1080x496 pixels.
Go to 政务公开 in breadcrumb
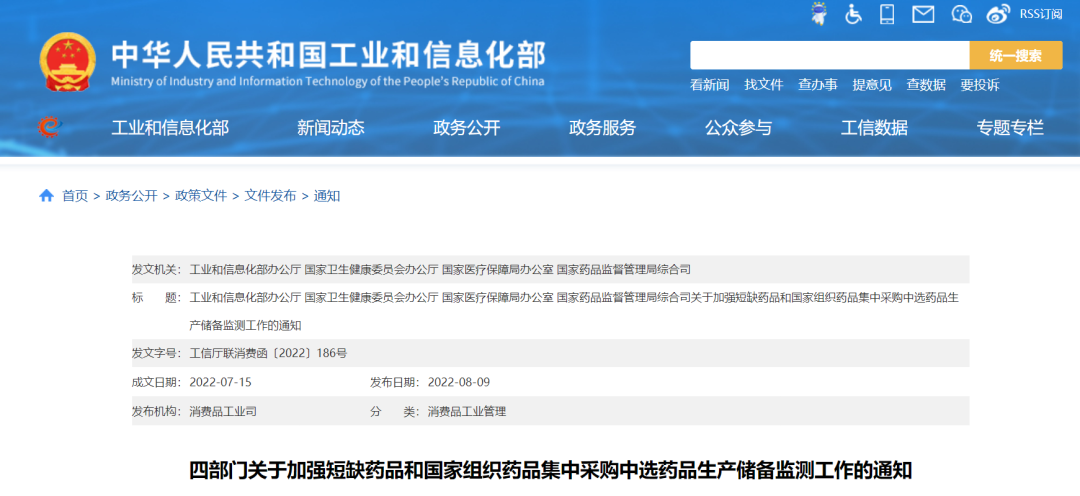pos(132,196)
